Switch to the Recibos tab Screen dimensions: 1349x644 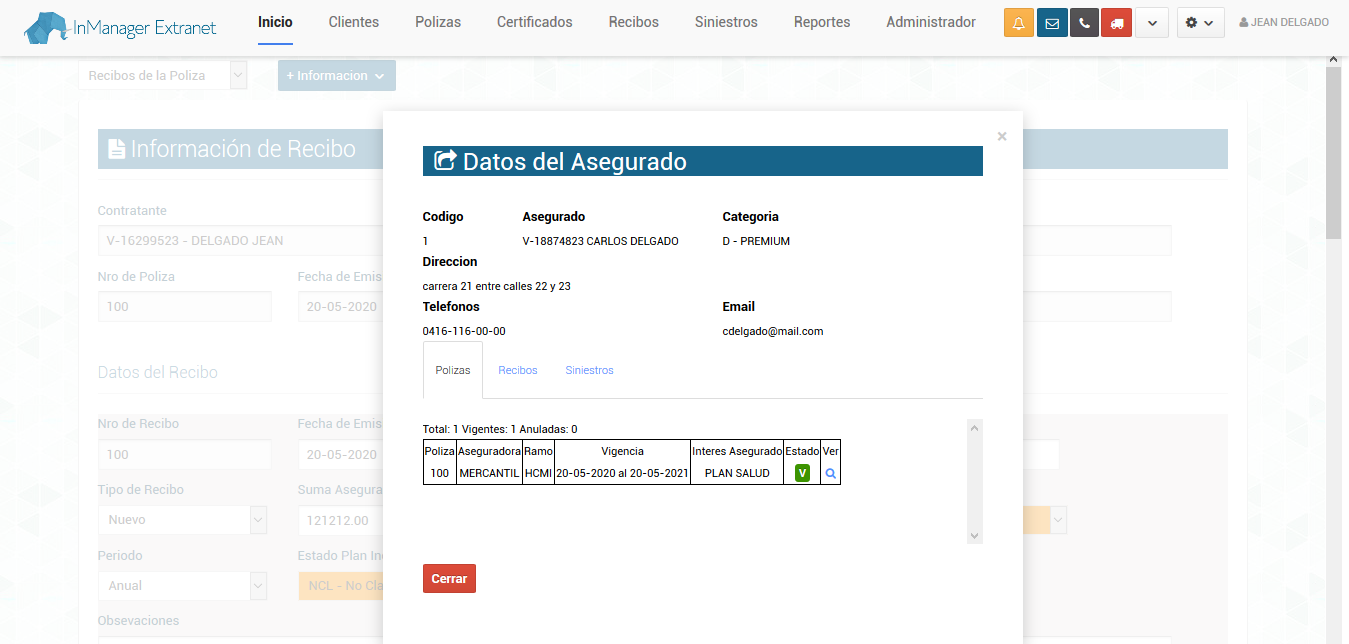click(517, 370)
